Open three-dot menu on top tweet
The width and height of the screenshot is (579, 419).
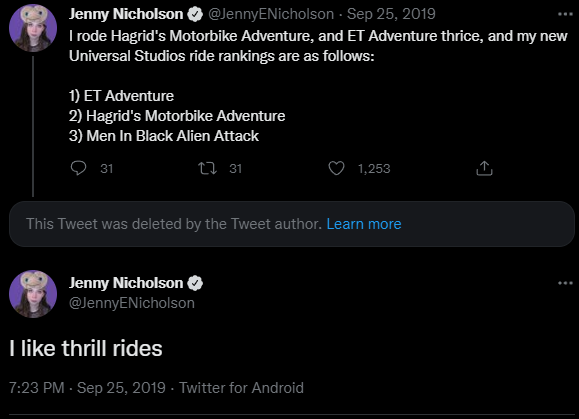565,14
